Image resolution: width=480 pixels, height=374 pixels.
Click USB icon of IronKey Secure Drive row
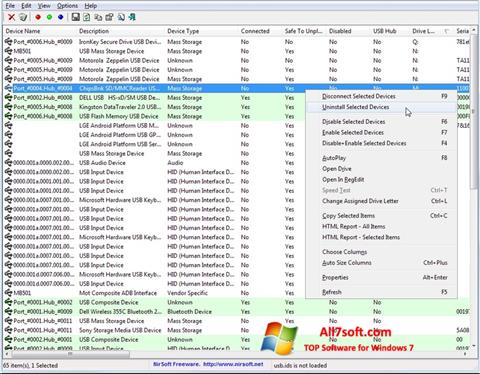(9, 42)
